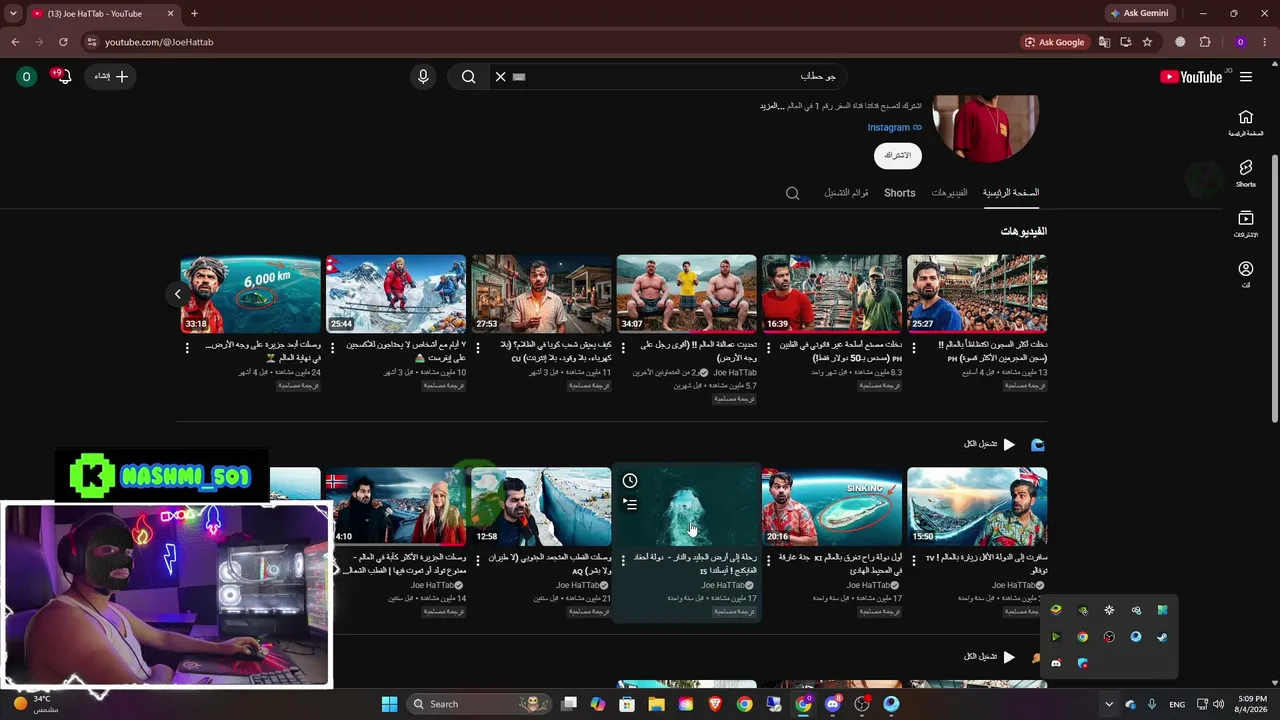Open Subscriptions in the sidebar

1245,224
